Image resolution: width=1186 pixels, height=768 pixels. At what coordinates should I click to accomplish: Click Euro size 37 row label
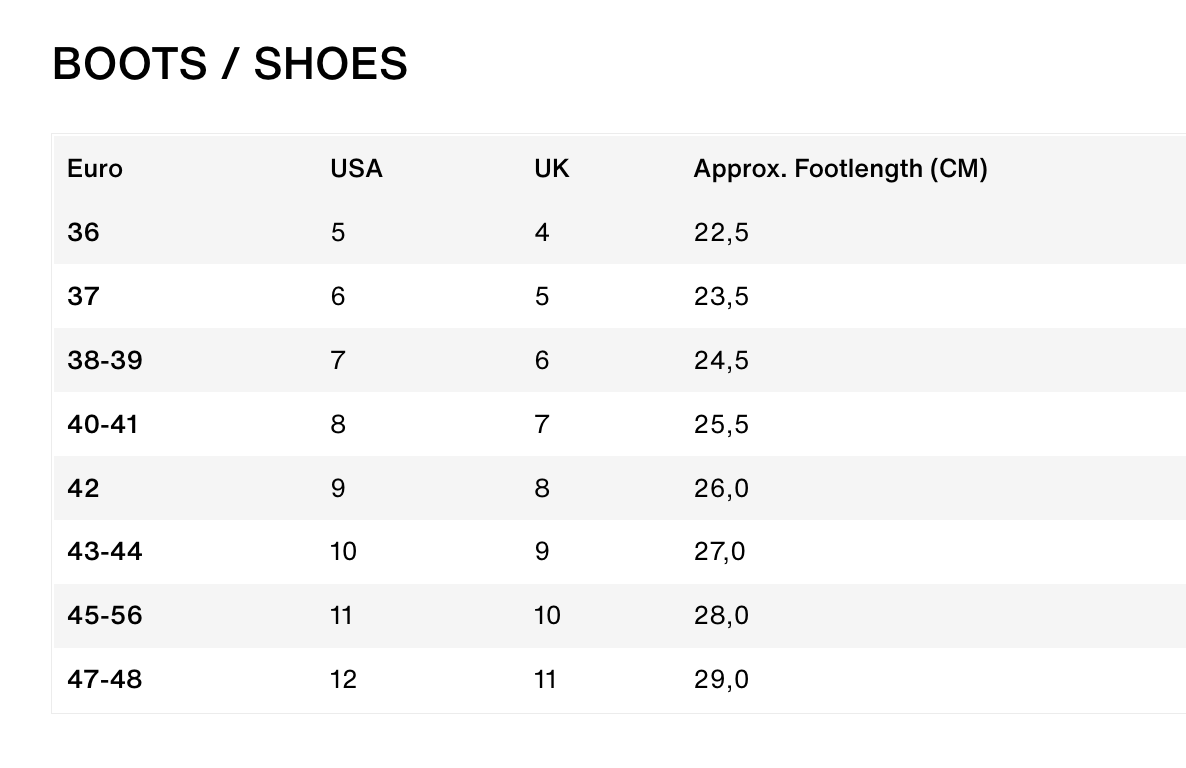coord(84,297)
